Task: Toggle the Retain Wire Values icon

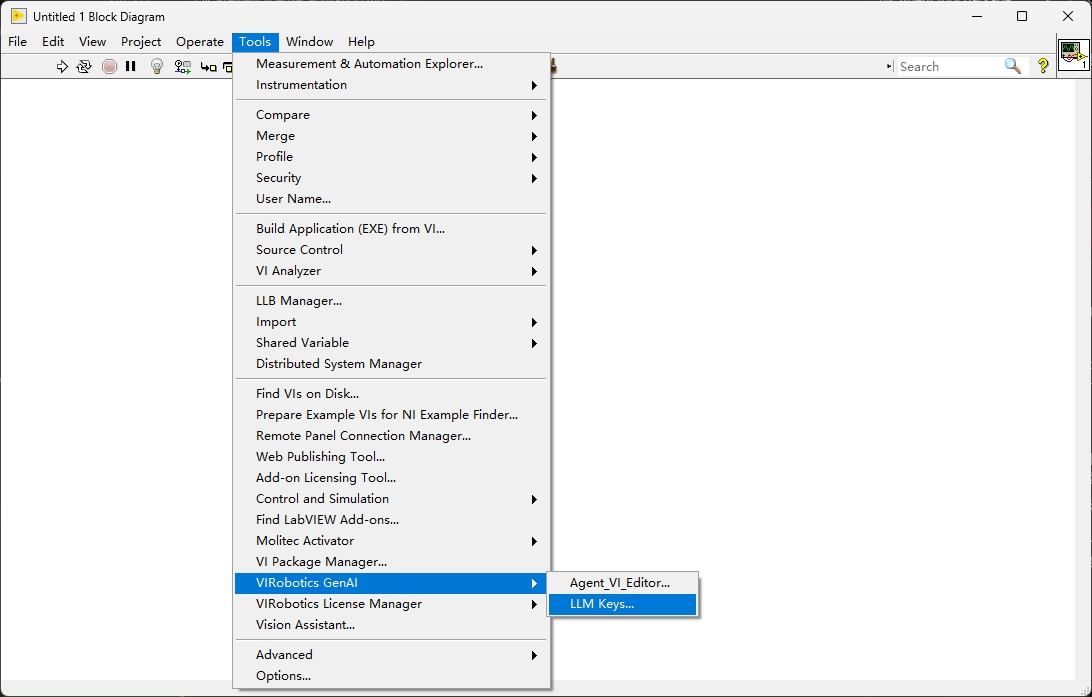Action: point(182,67)
